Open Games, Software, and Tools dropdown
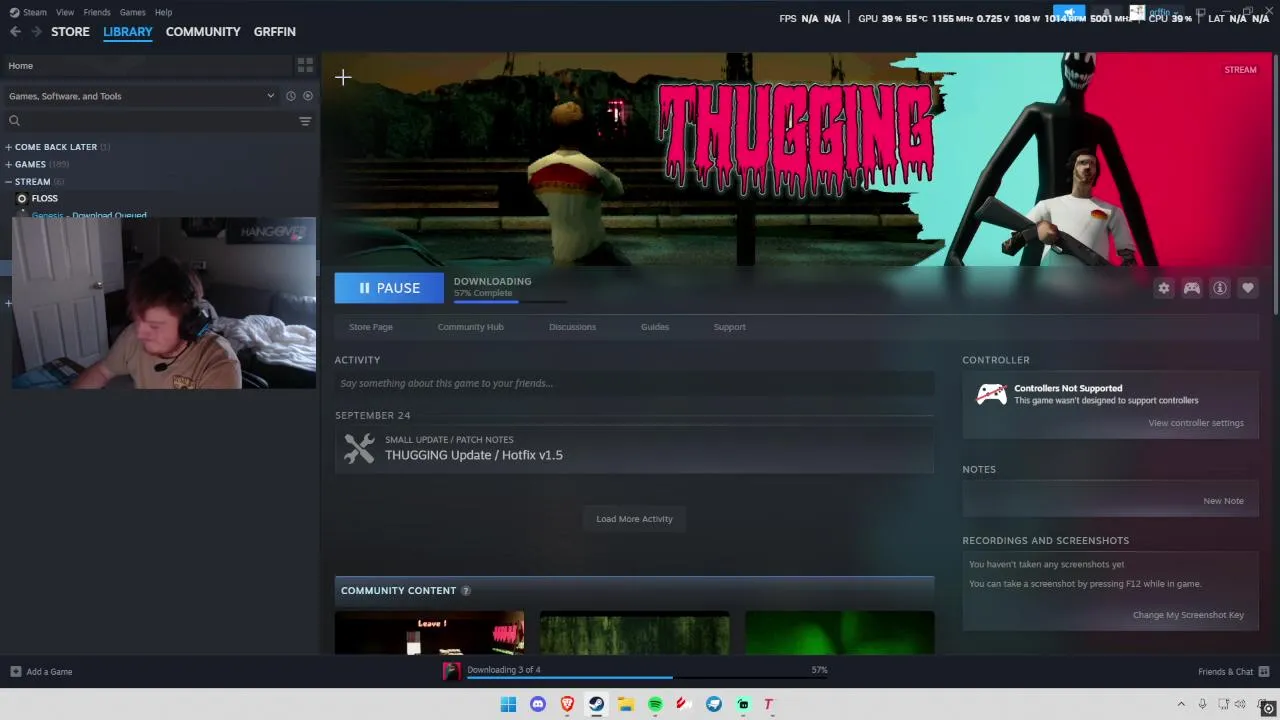1280x720 pixels. (141, 96)
